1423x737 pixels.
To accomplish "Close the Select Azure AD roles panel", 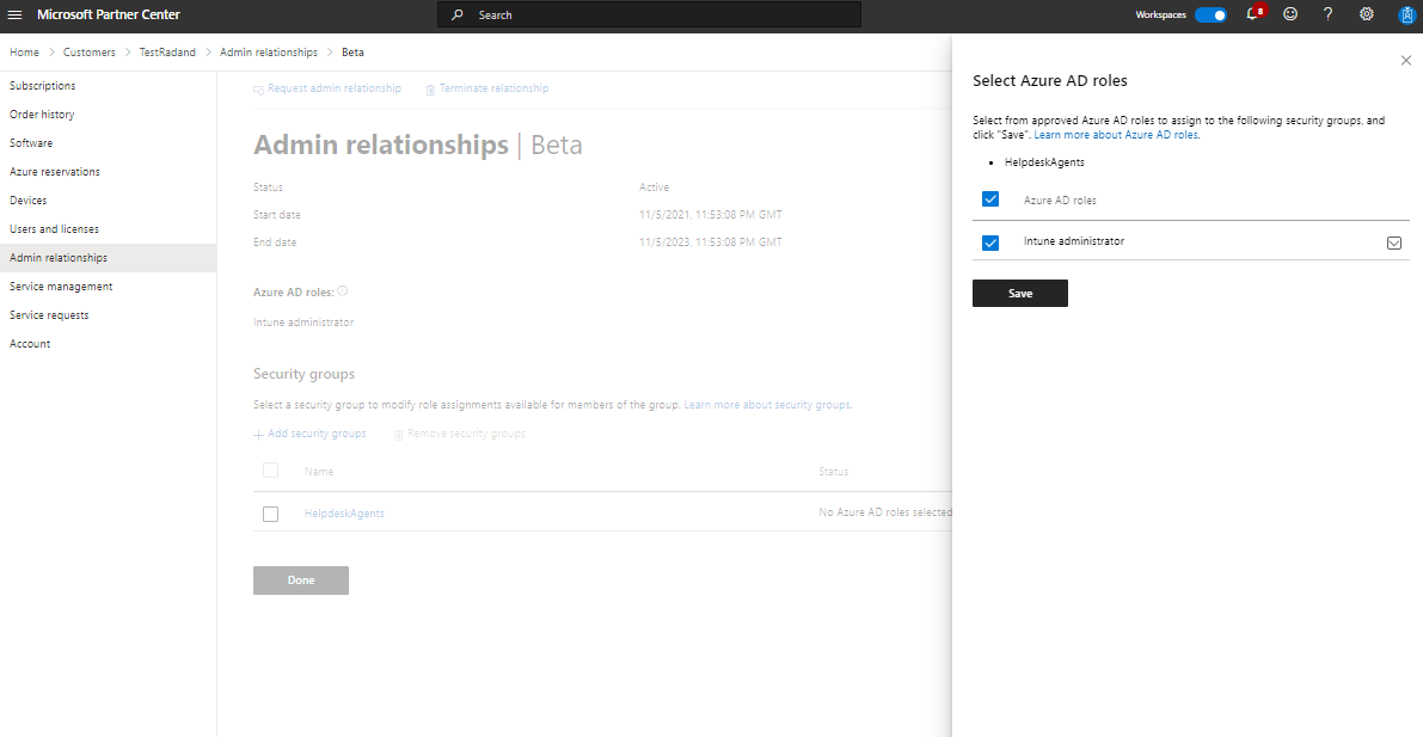I will 1406,61.
